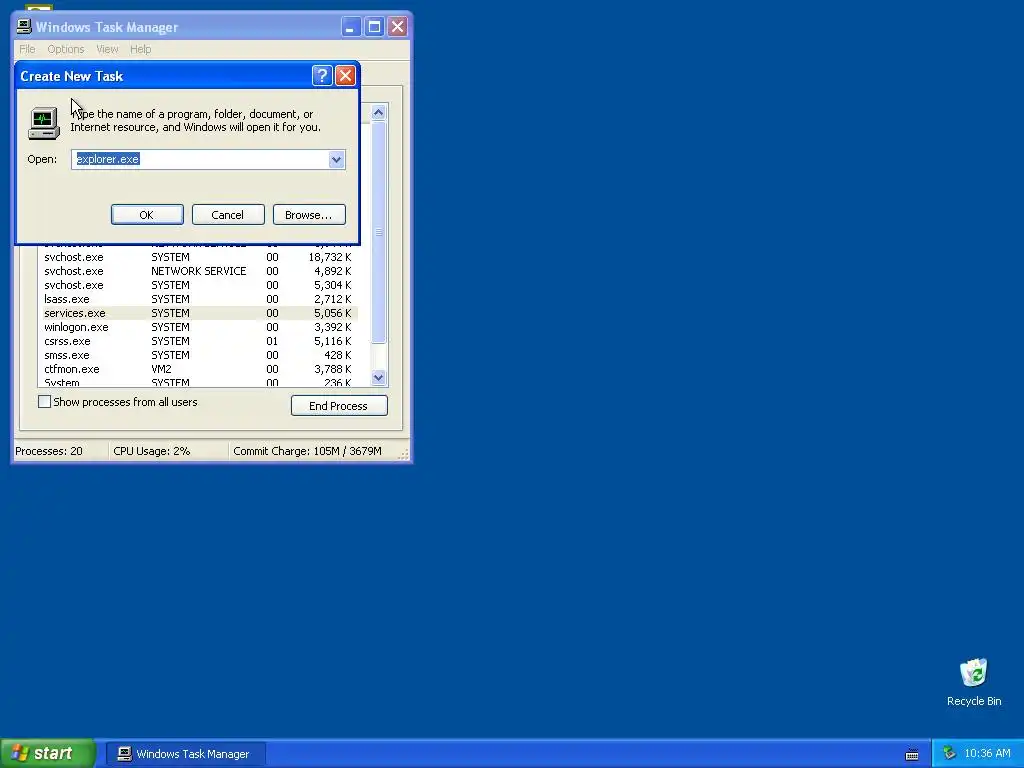
Task: Select svchost.exe row using 5,304 K
Action: 198,285
